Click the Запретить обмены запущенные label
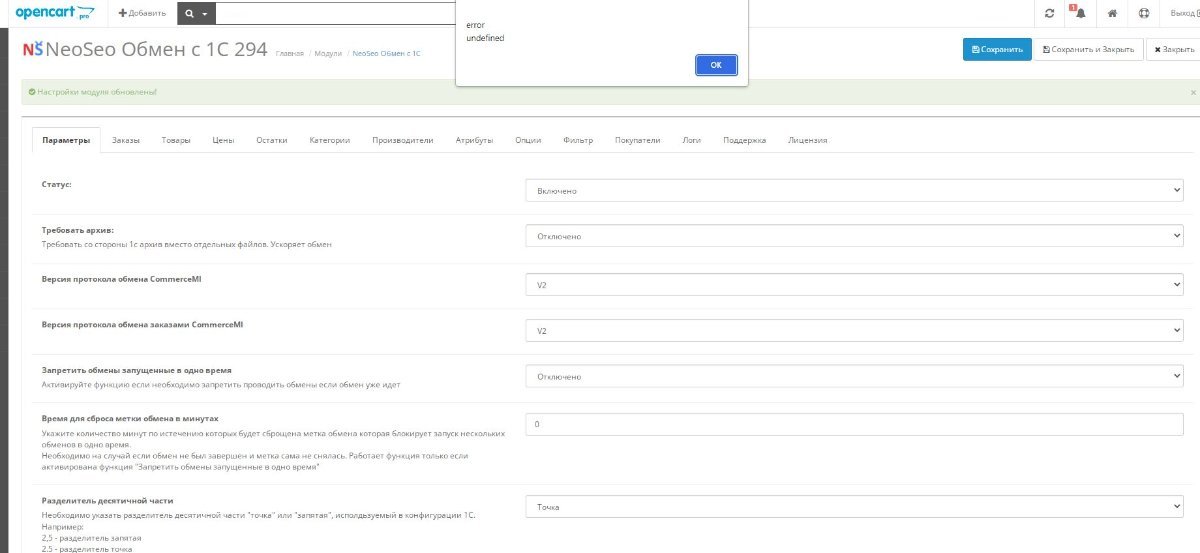This screenshot has height=553, width=1200. pyautogui.click(x=136, y=370)
